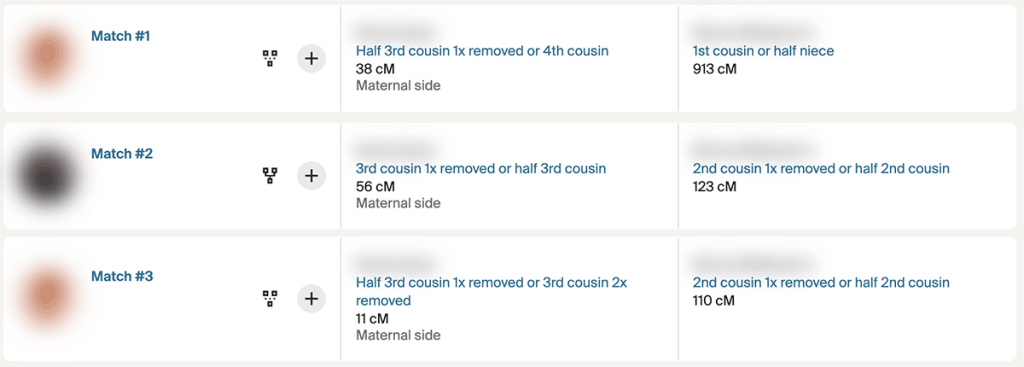
Task: Click '1st cousin or half niece' relationship
Action: point(763,51)
